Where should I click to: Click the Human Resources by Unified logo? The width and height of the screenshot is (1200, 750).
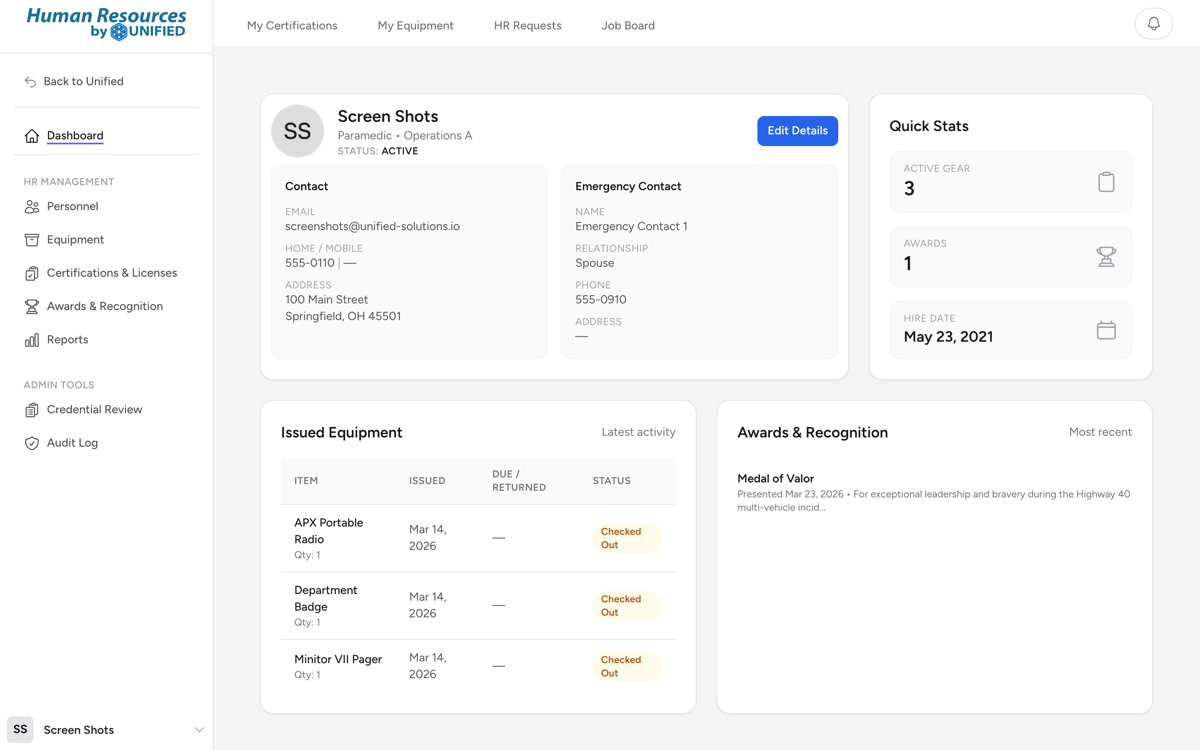point(106,24)
